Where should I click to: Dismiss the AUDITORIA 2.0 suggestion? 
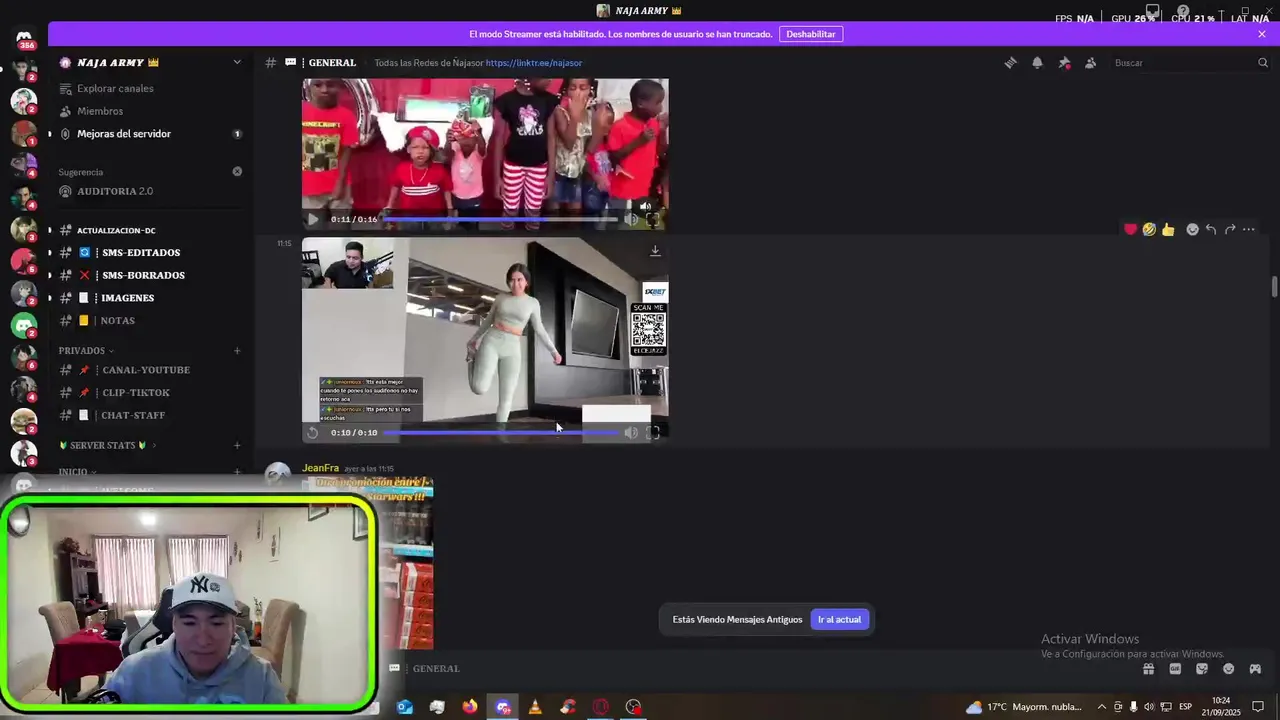coord(237,171)
